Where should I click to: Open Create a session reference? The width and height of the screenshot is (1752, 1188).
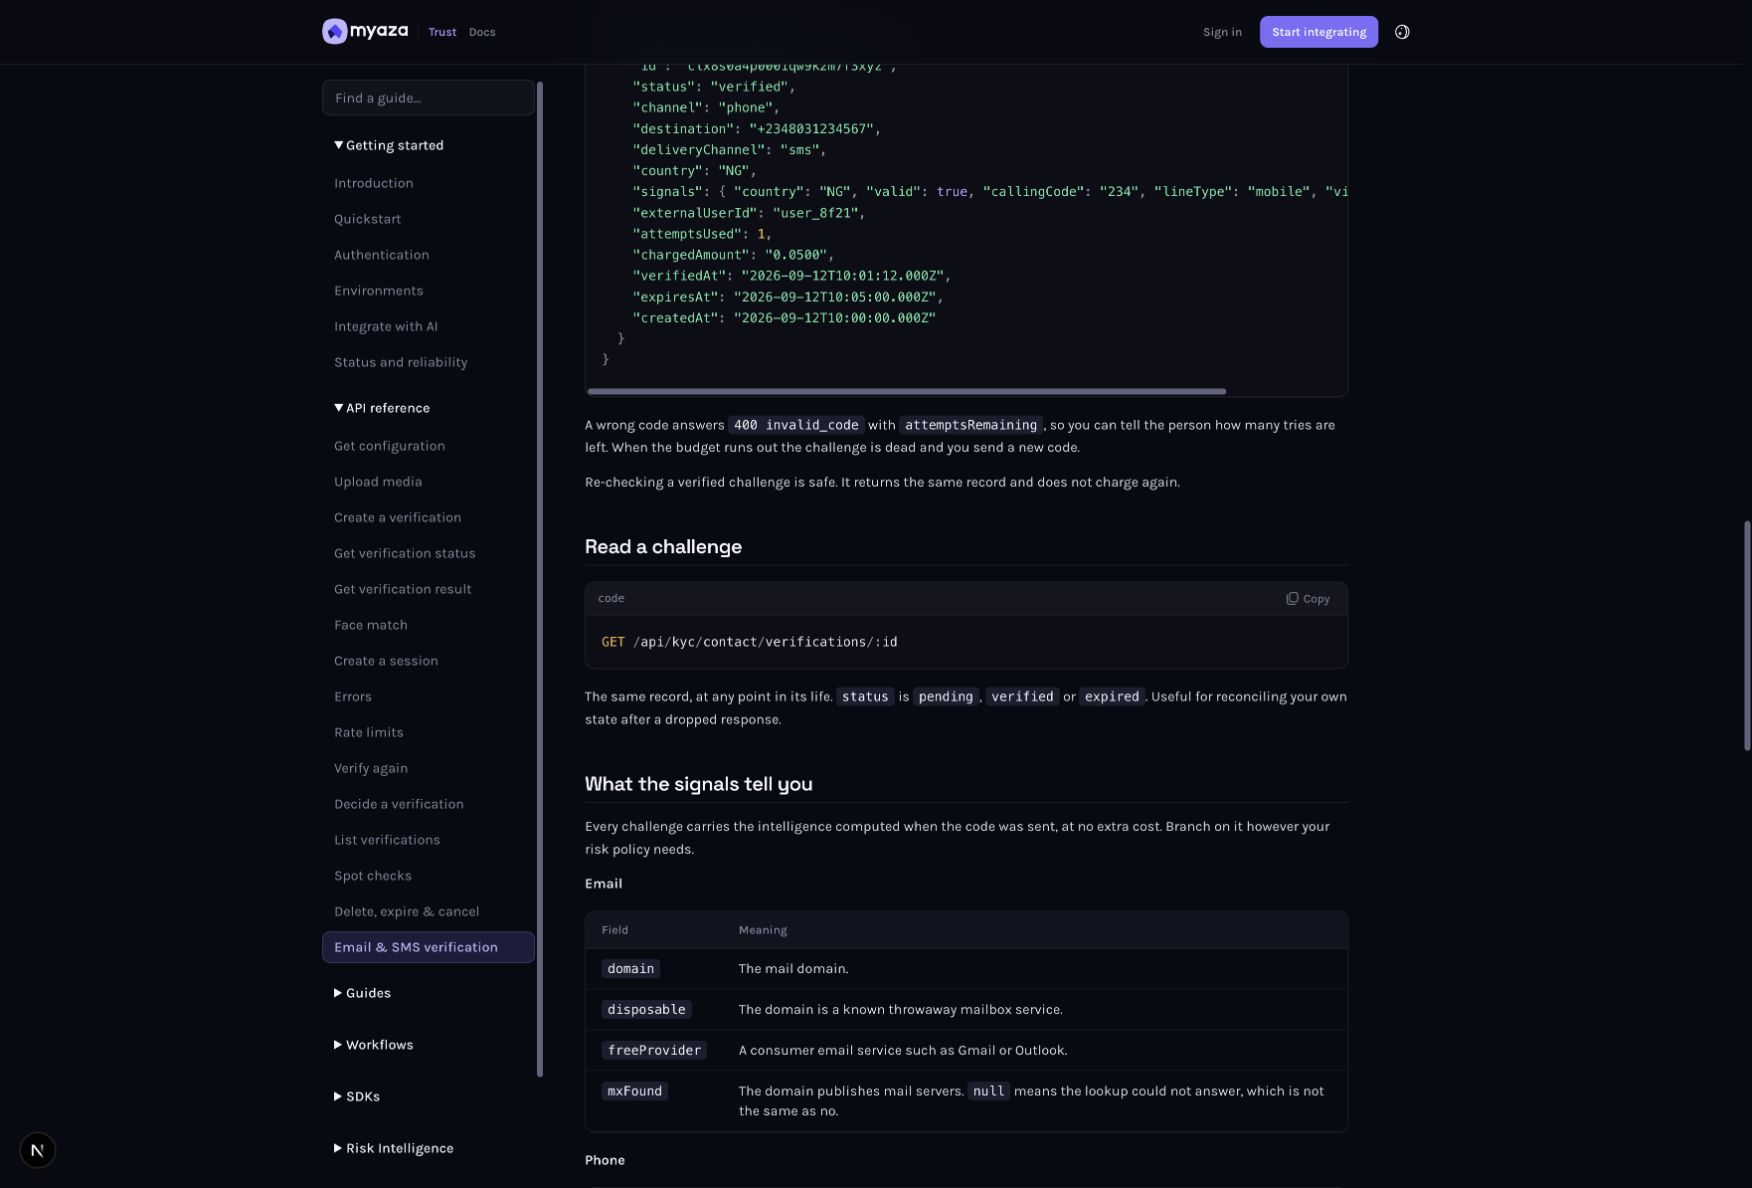coord(386,662)
